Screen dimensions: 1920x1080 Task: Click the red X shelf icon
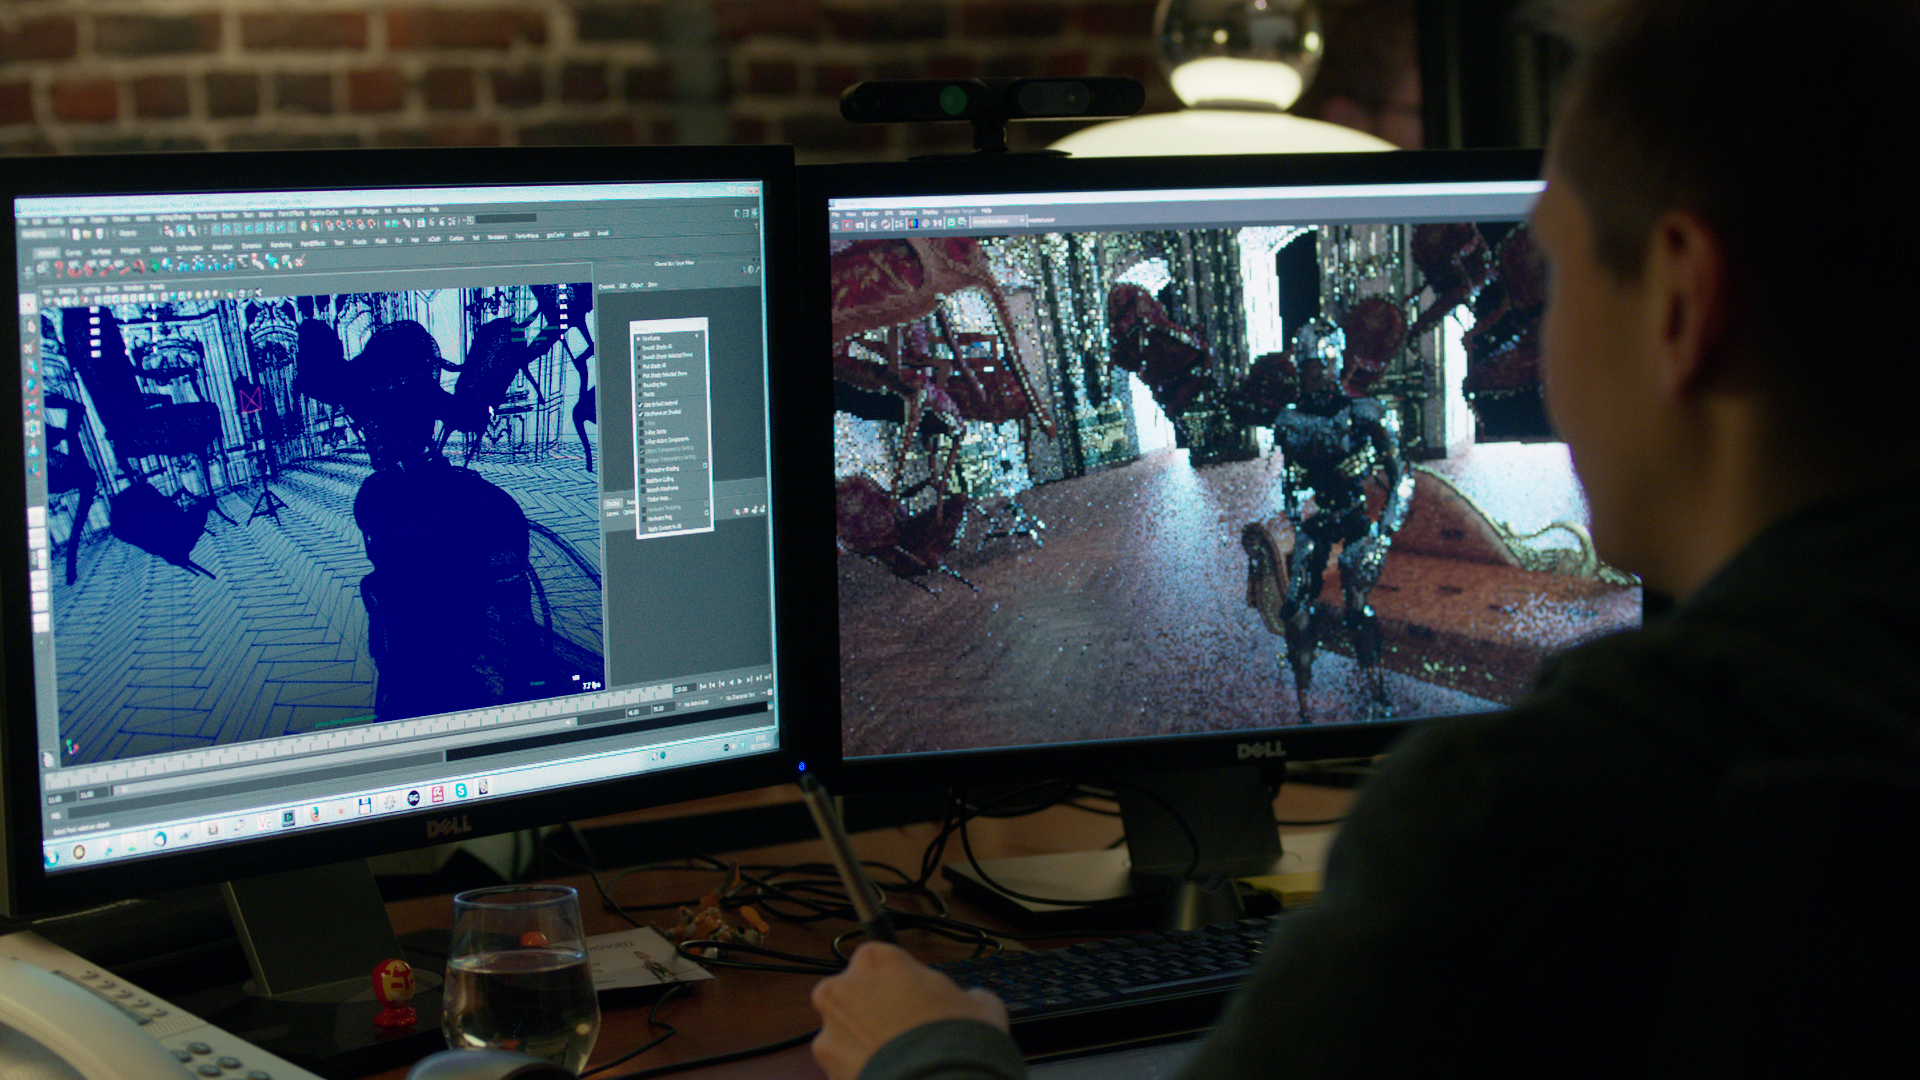(x=299, y=261)
